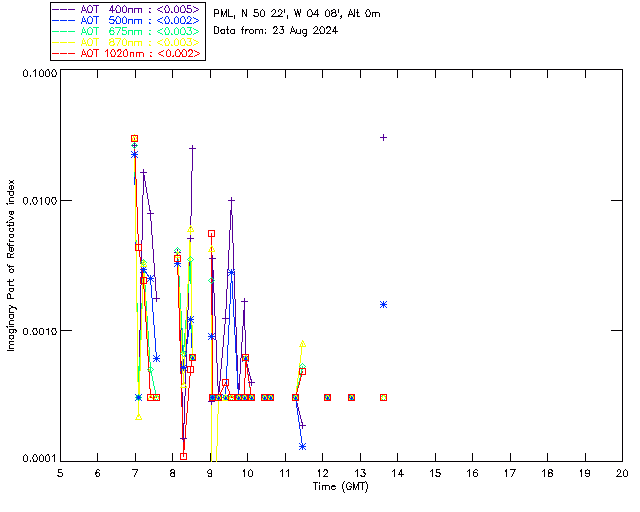The width and height of the screenshot is (640, 512).
Task: Click the 'Imaginary Part of Refractive index' axis label
Action: (11, 265)
